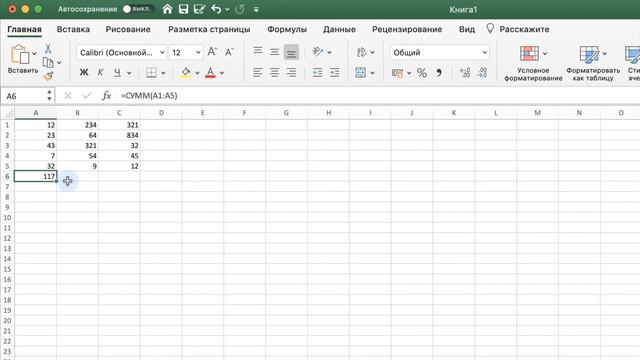Switch to the Рисование tab
This screenshot has height=360, width=640.
click(x=128, y=29)
